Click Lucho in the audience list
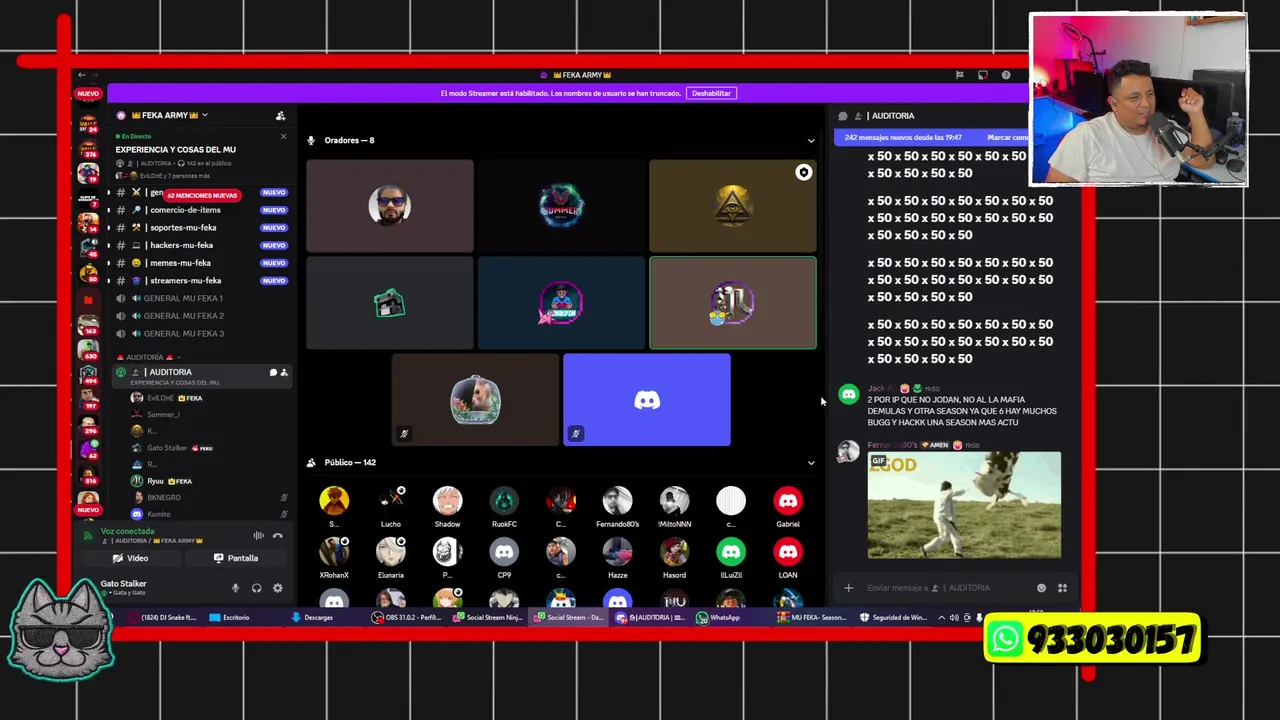This screenshot has width=1280, height=720. point(391,507)
